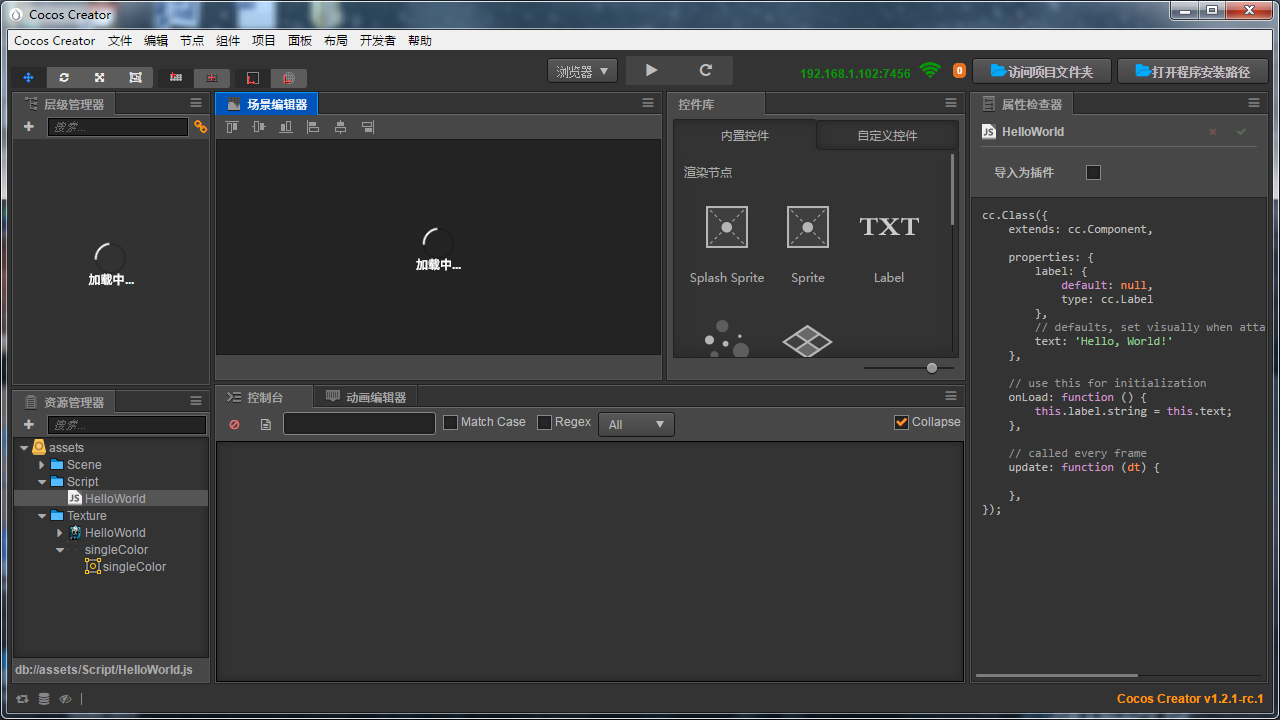Image resolution: width=1280 pixels, height=720 pixels.
Task: Align top edges in scene editor toolbar
Action: click(232, 127)
